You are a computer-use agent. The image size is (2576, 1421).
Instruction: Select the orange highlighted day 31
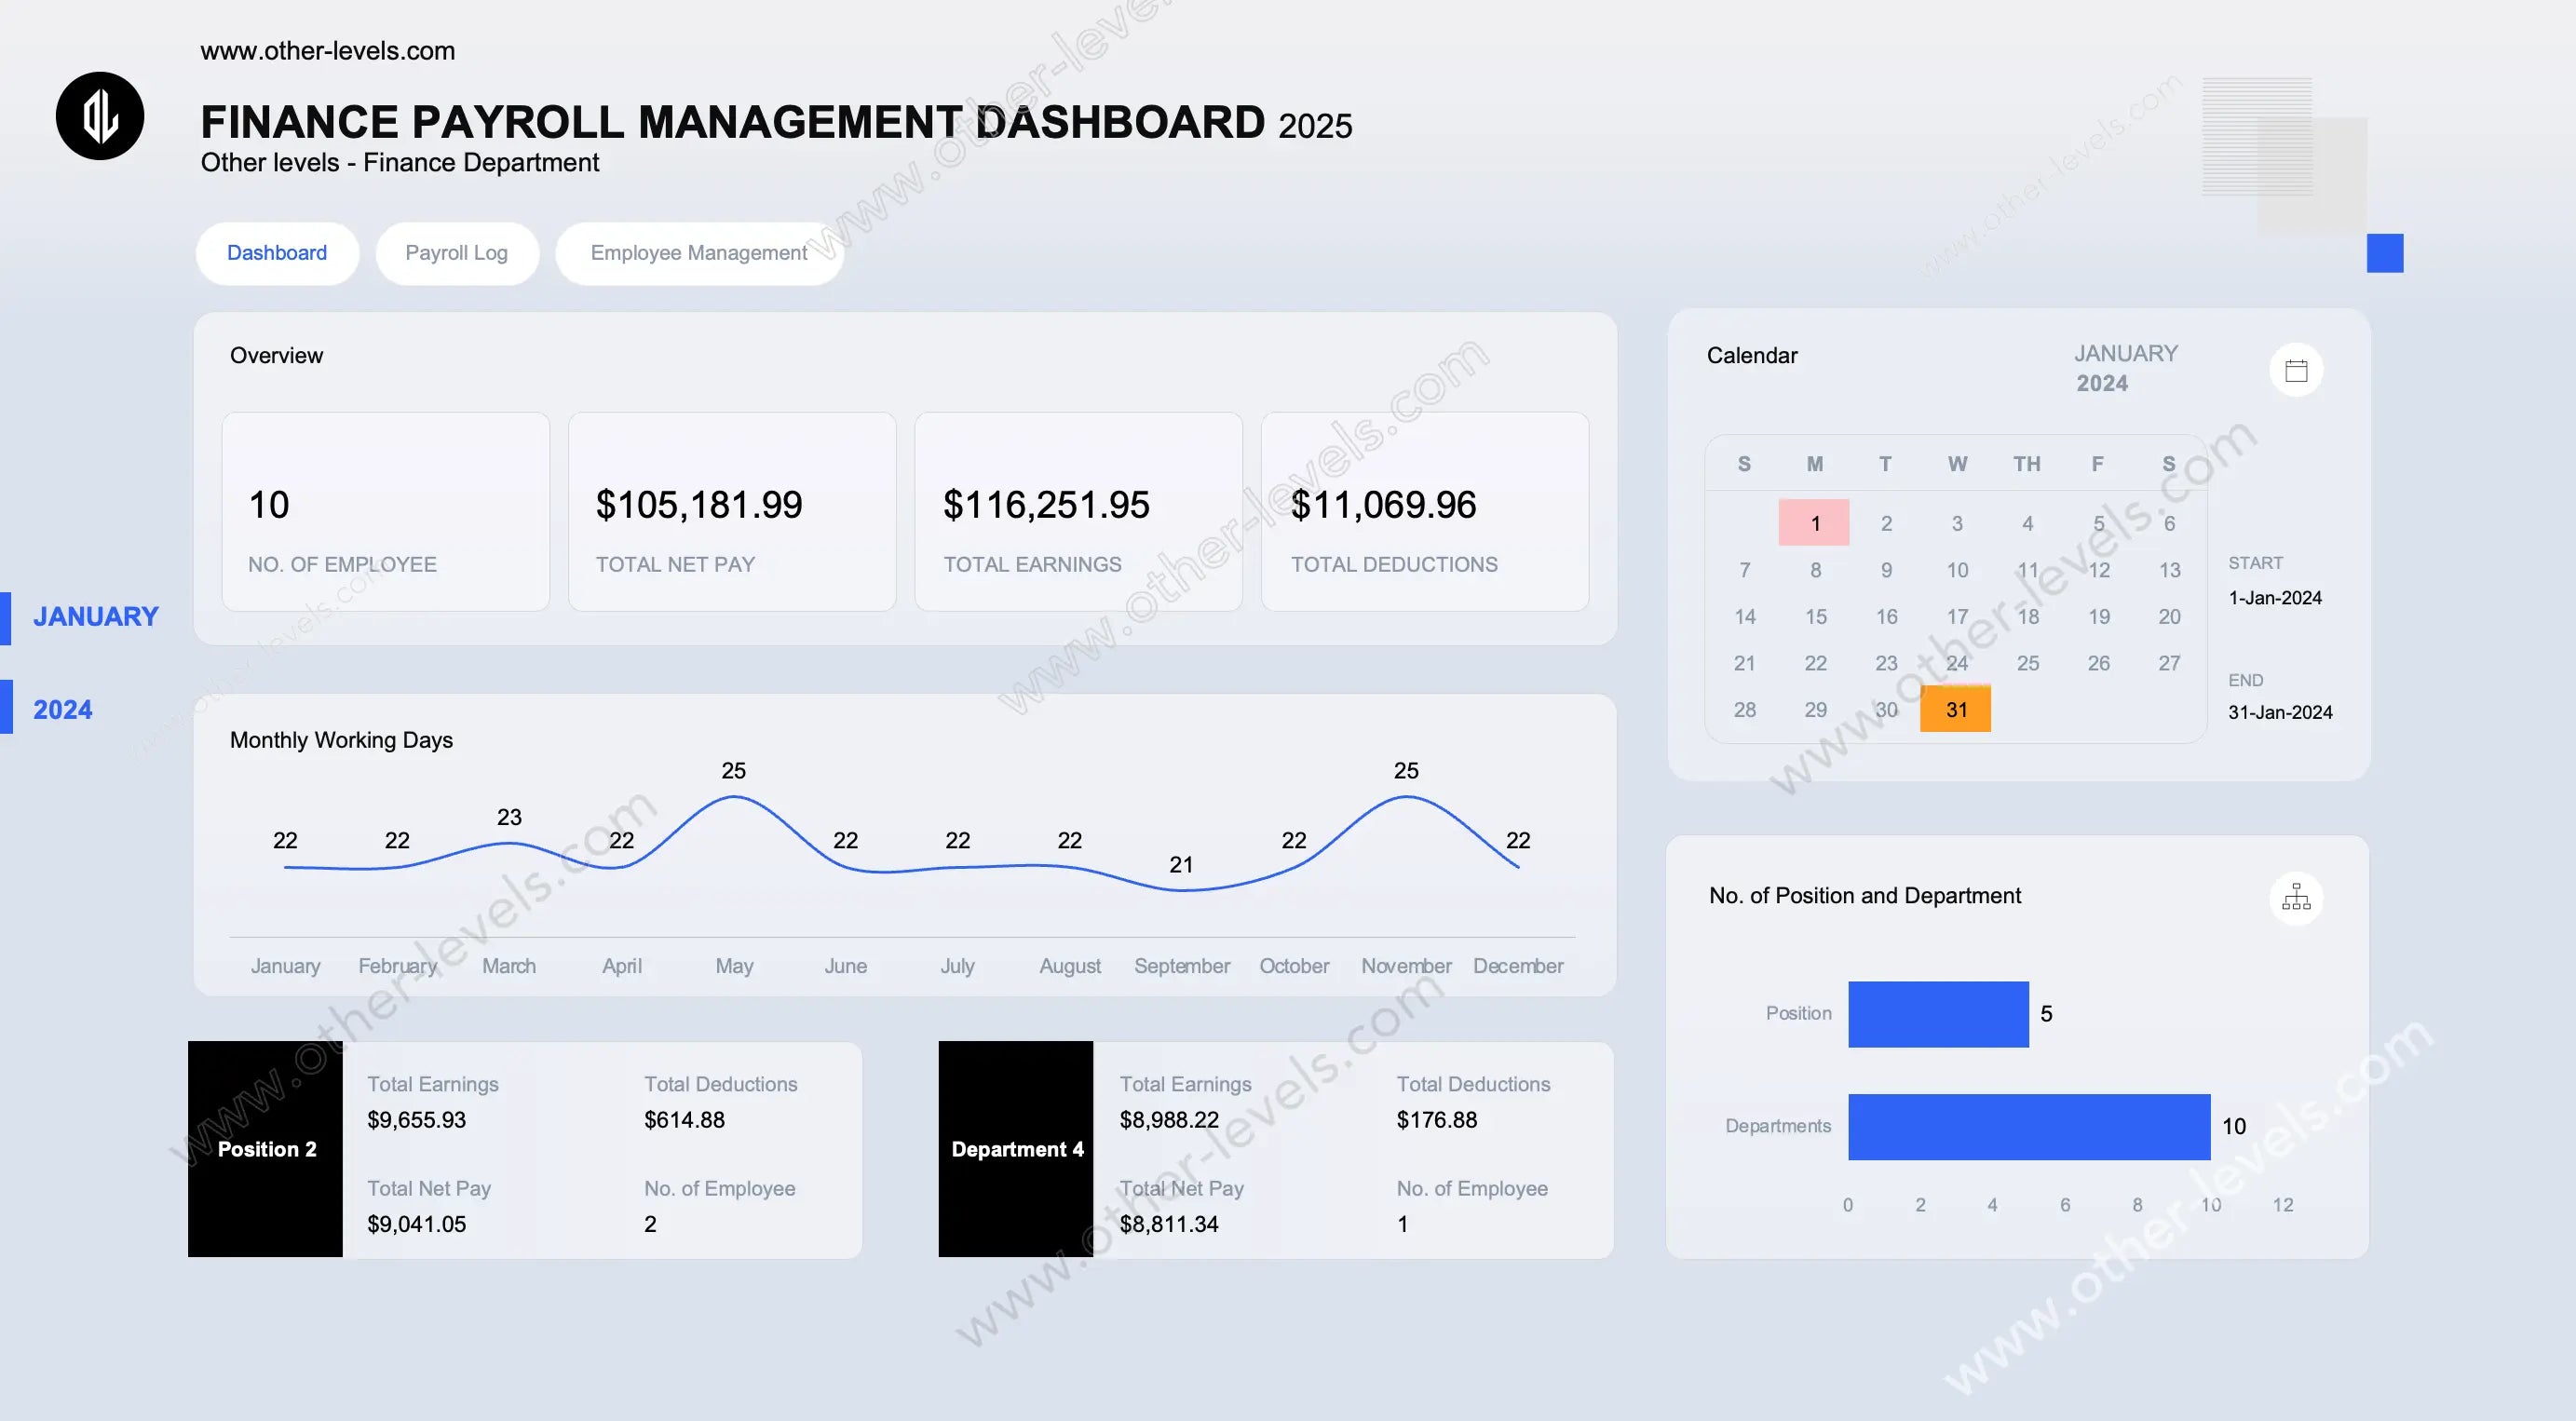click(1955, 709)
